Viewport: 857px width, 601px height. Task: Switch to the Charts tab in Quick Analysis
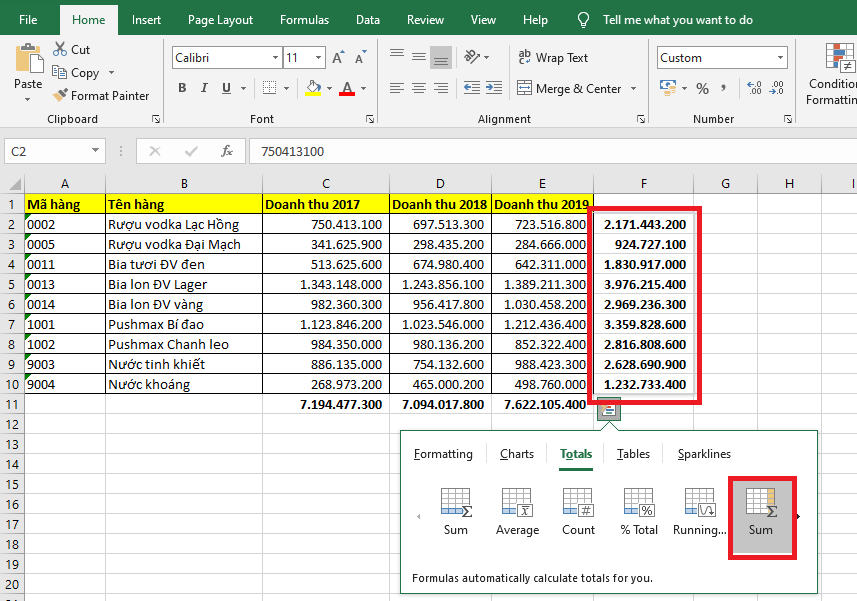coord(516,454)
